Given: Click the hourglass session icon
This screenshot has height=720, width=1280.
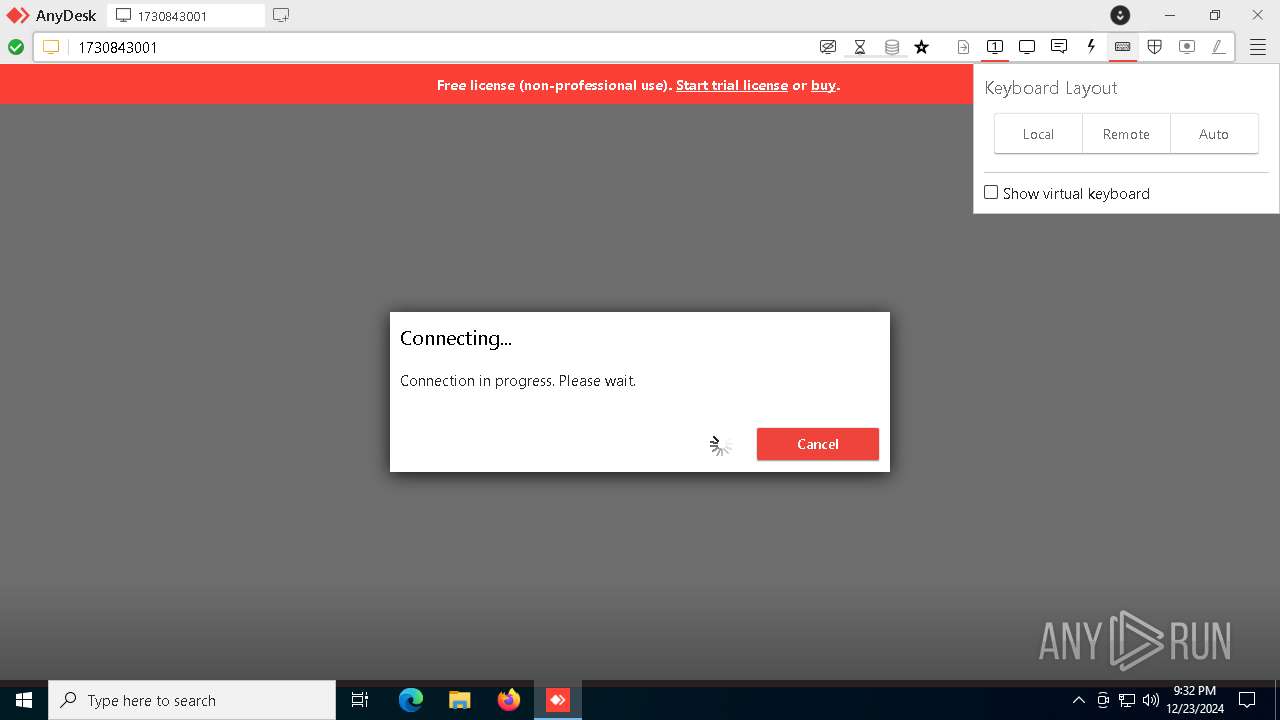Looking at the screenshot, I should (860, 47).
